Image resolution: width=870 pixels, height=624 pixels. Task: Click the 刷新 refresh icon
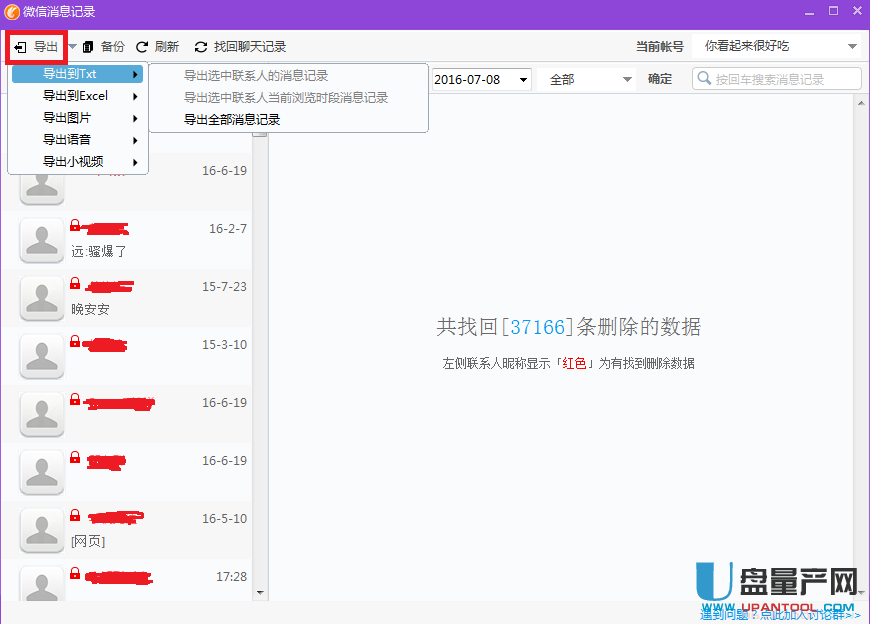click(x=142, y=47)
